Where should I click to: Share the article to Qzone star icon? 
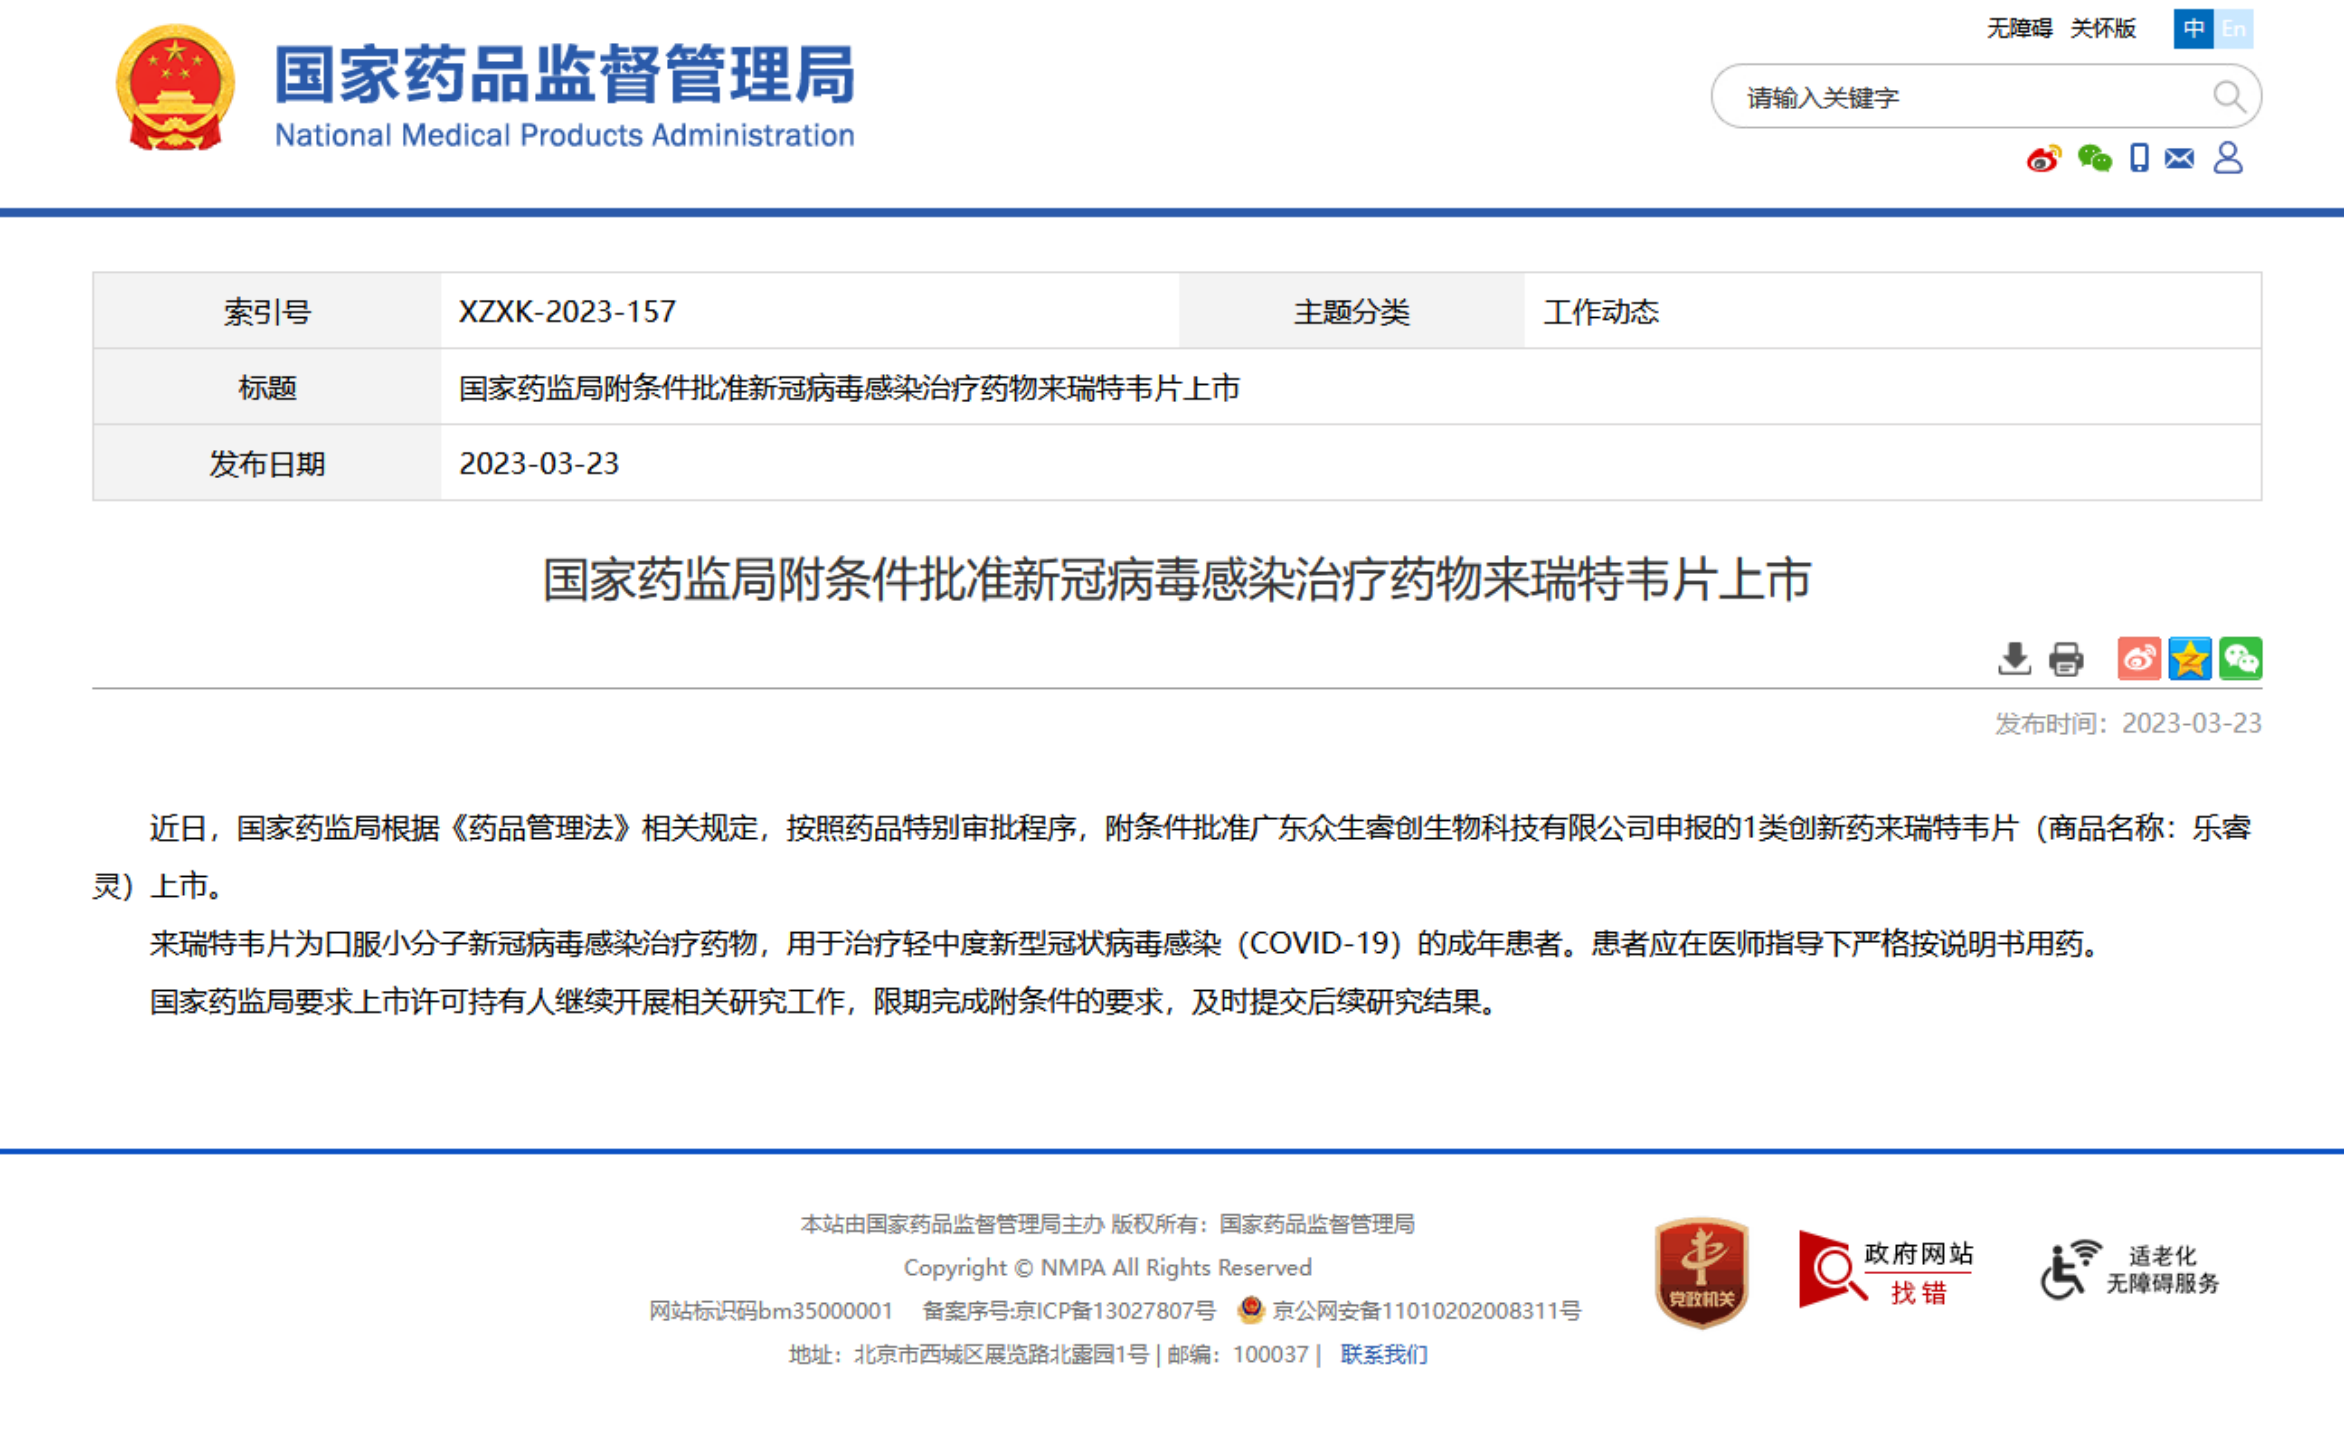pos(2190,659)
